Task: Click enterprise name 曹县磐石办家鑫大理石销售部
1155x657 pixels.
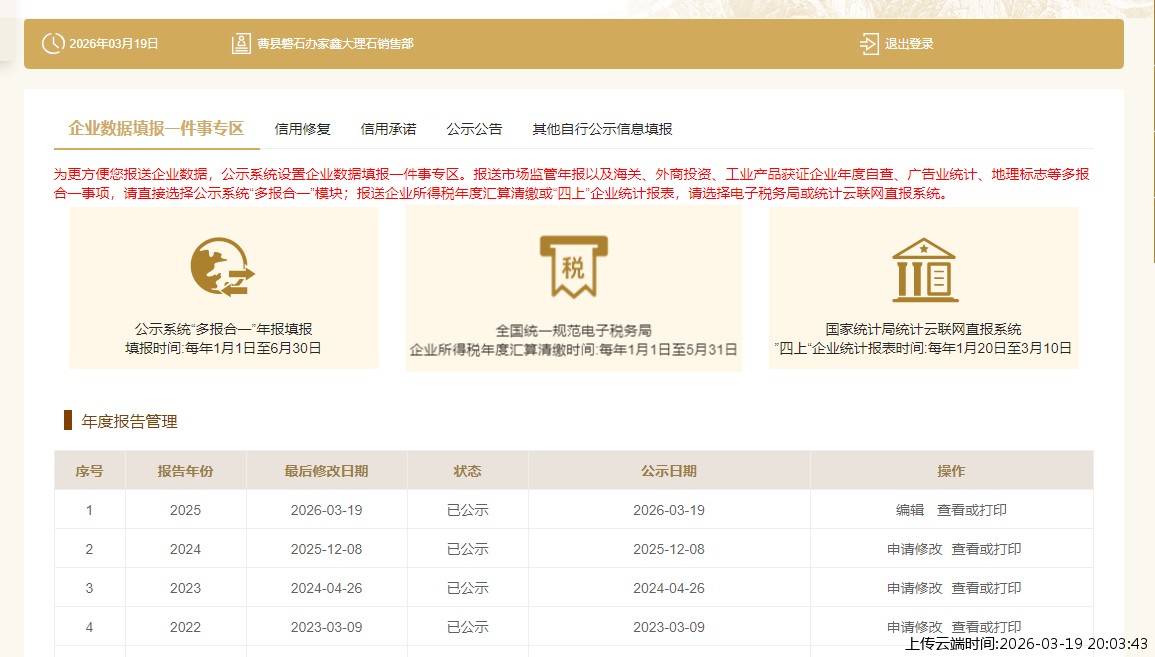Action: [334, 44]
